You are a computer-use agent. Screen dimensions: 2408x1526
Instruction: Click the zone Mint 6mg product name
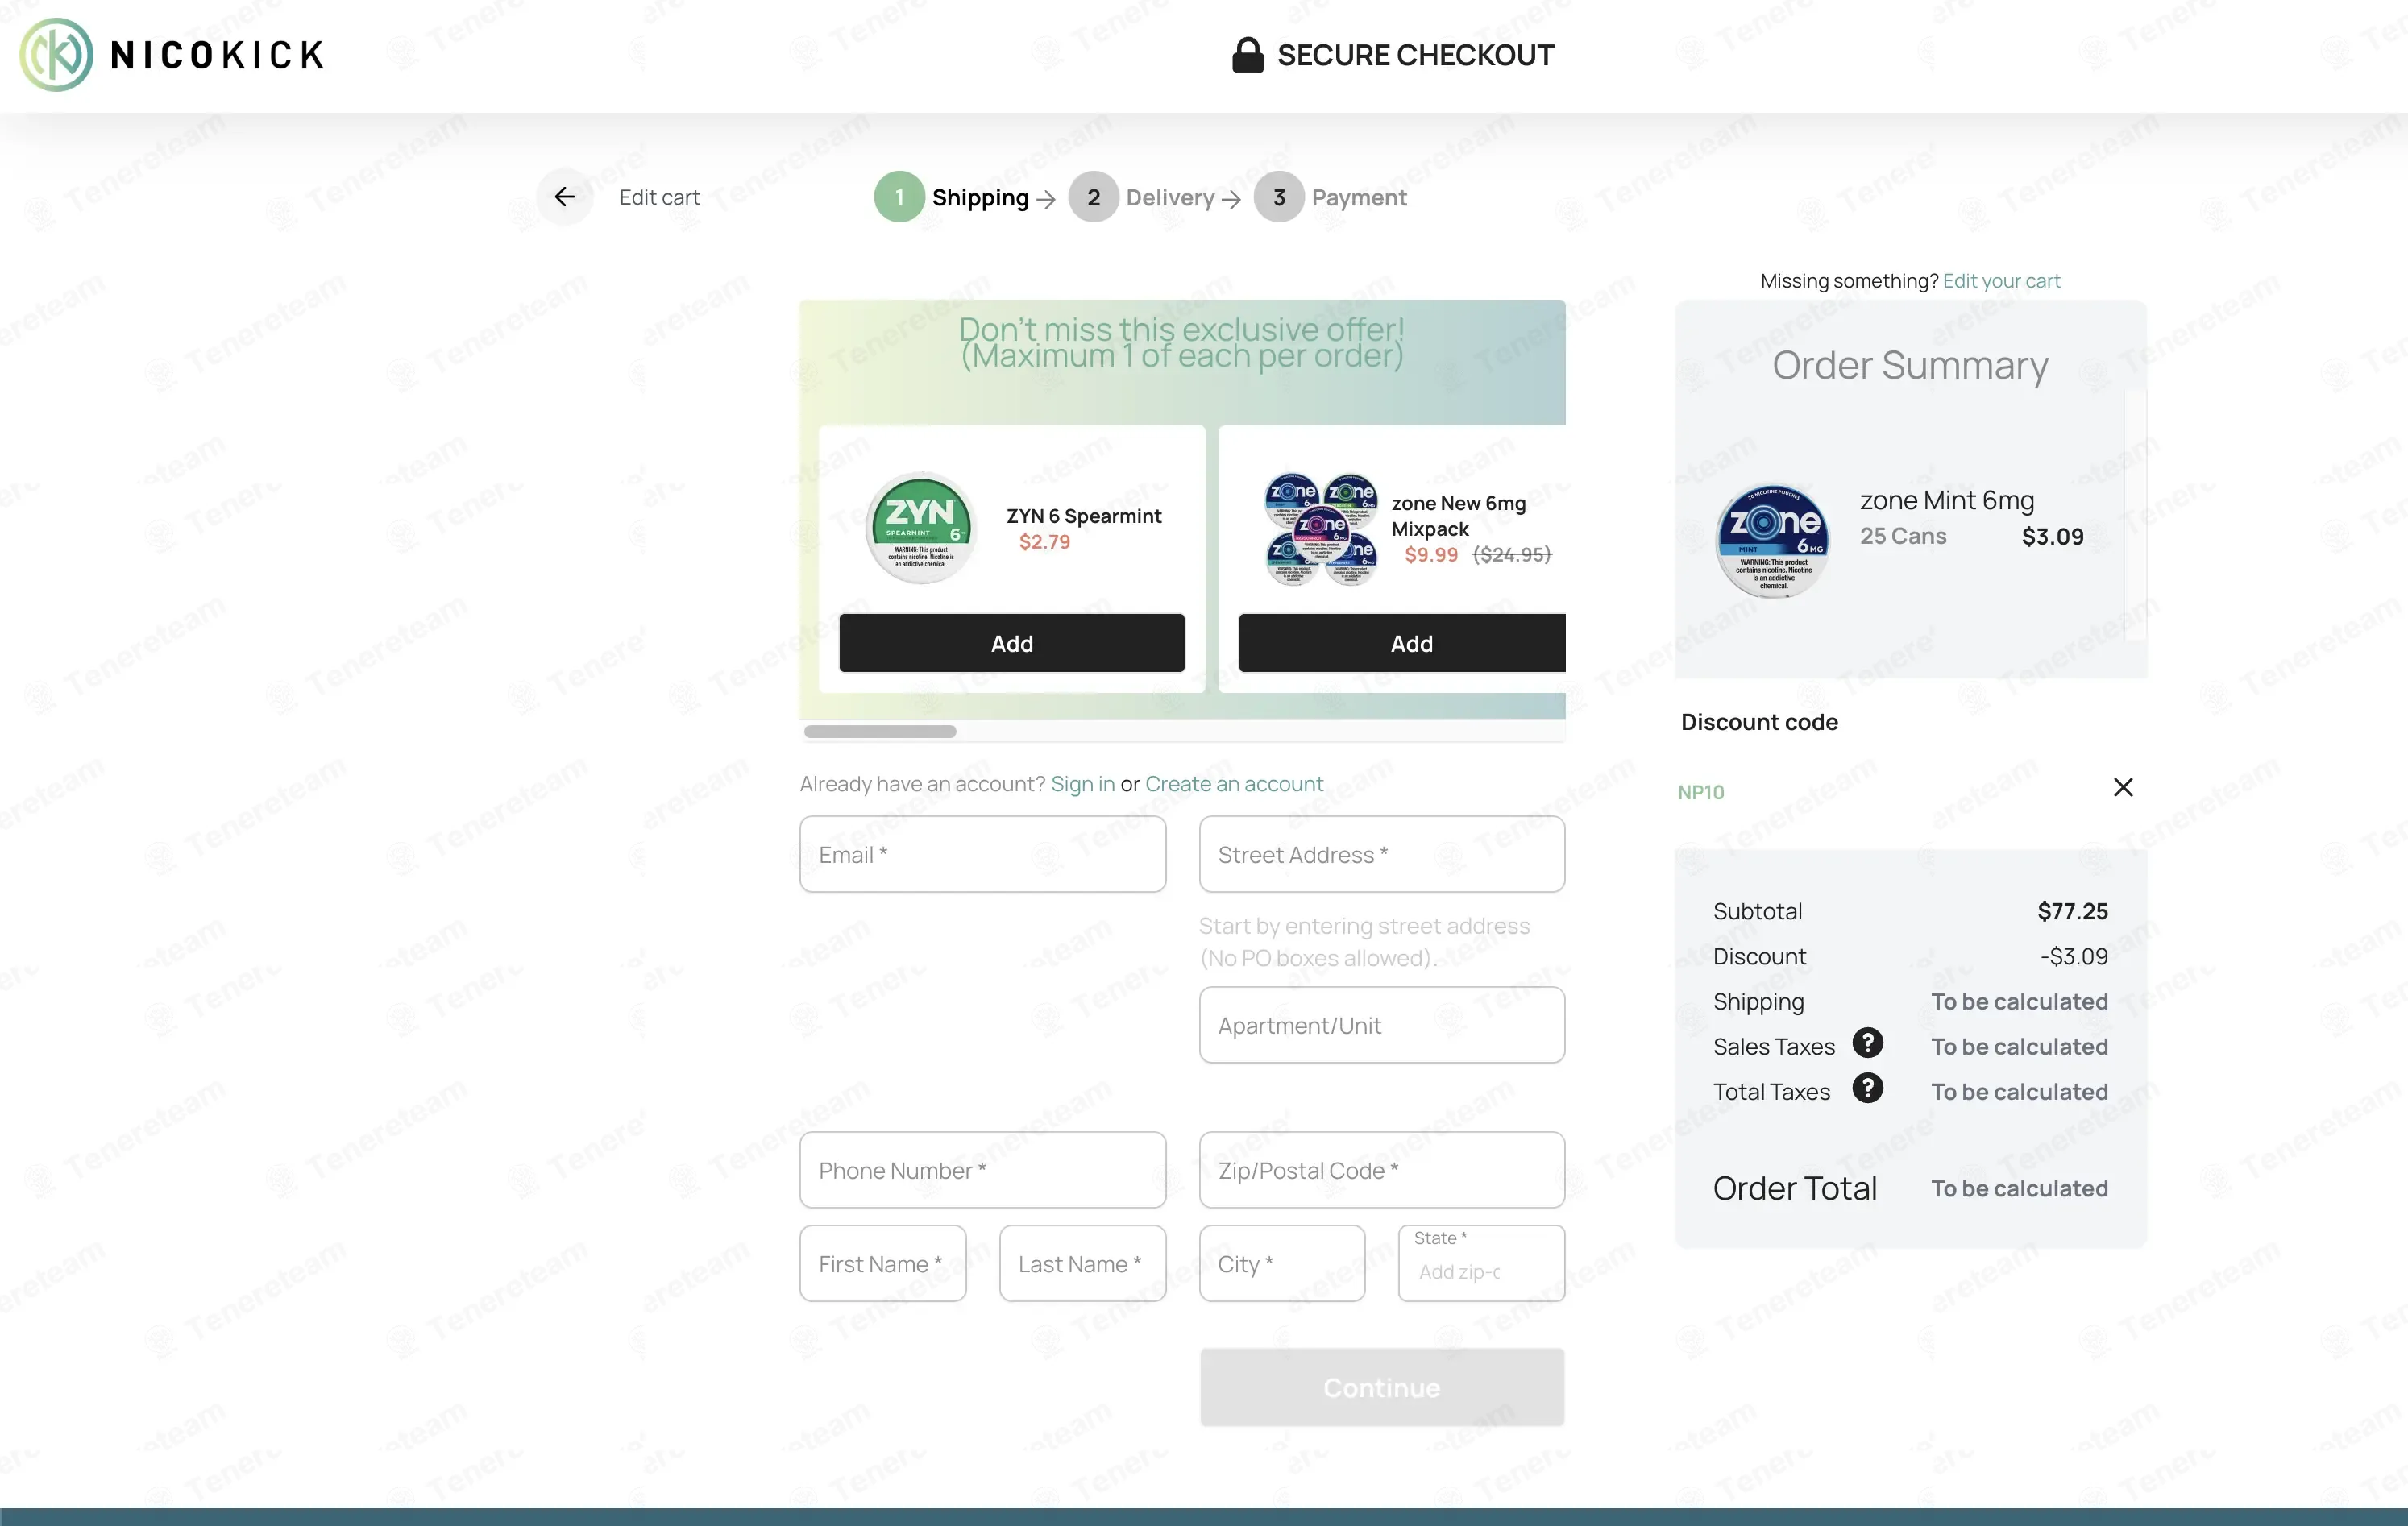click(1946, 500)
